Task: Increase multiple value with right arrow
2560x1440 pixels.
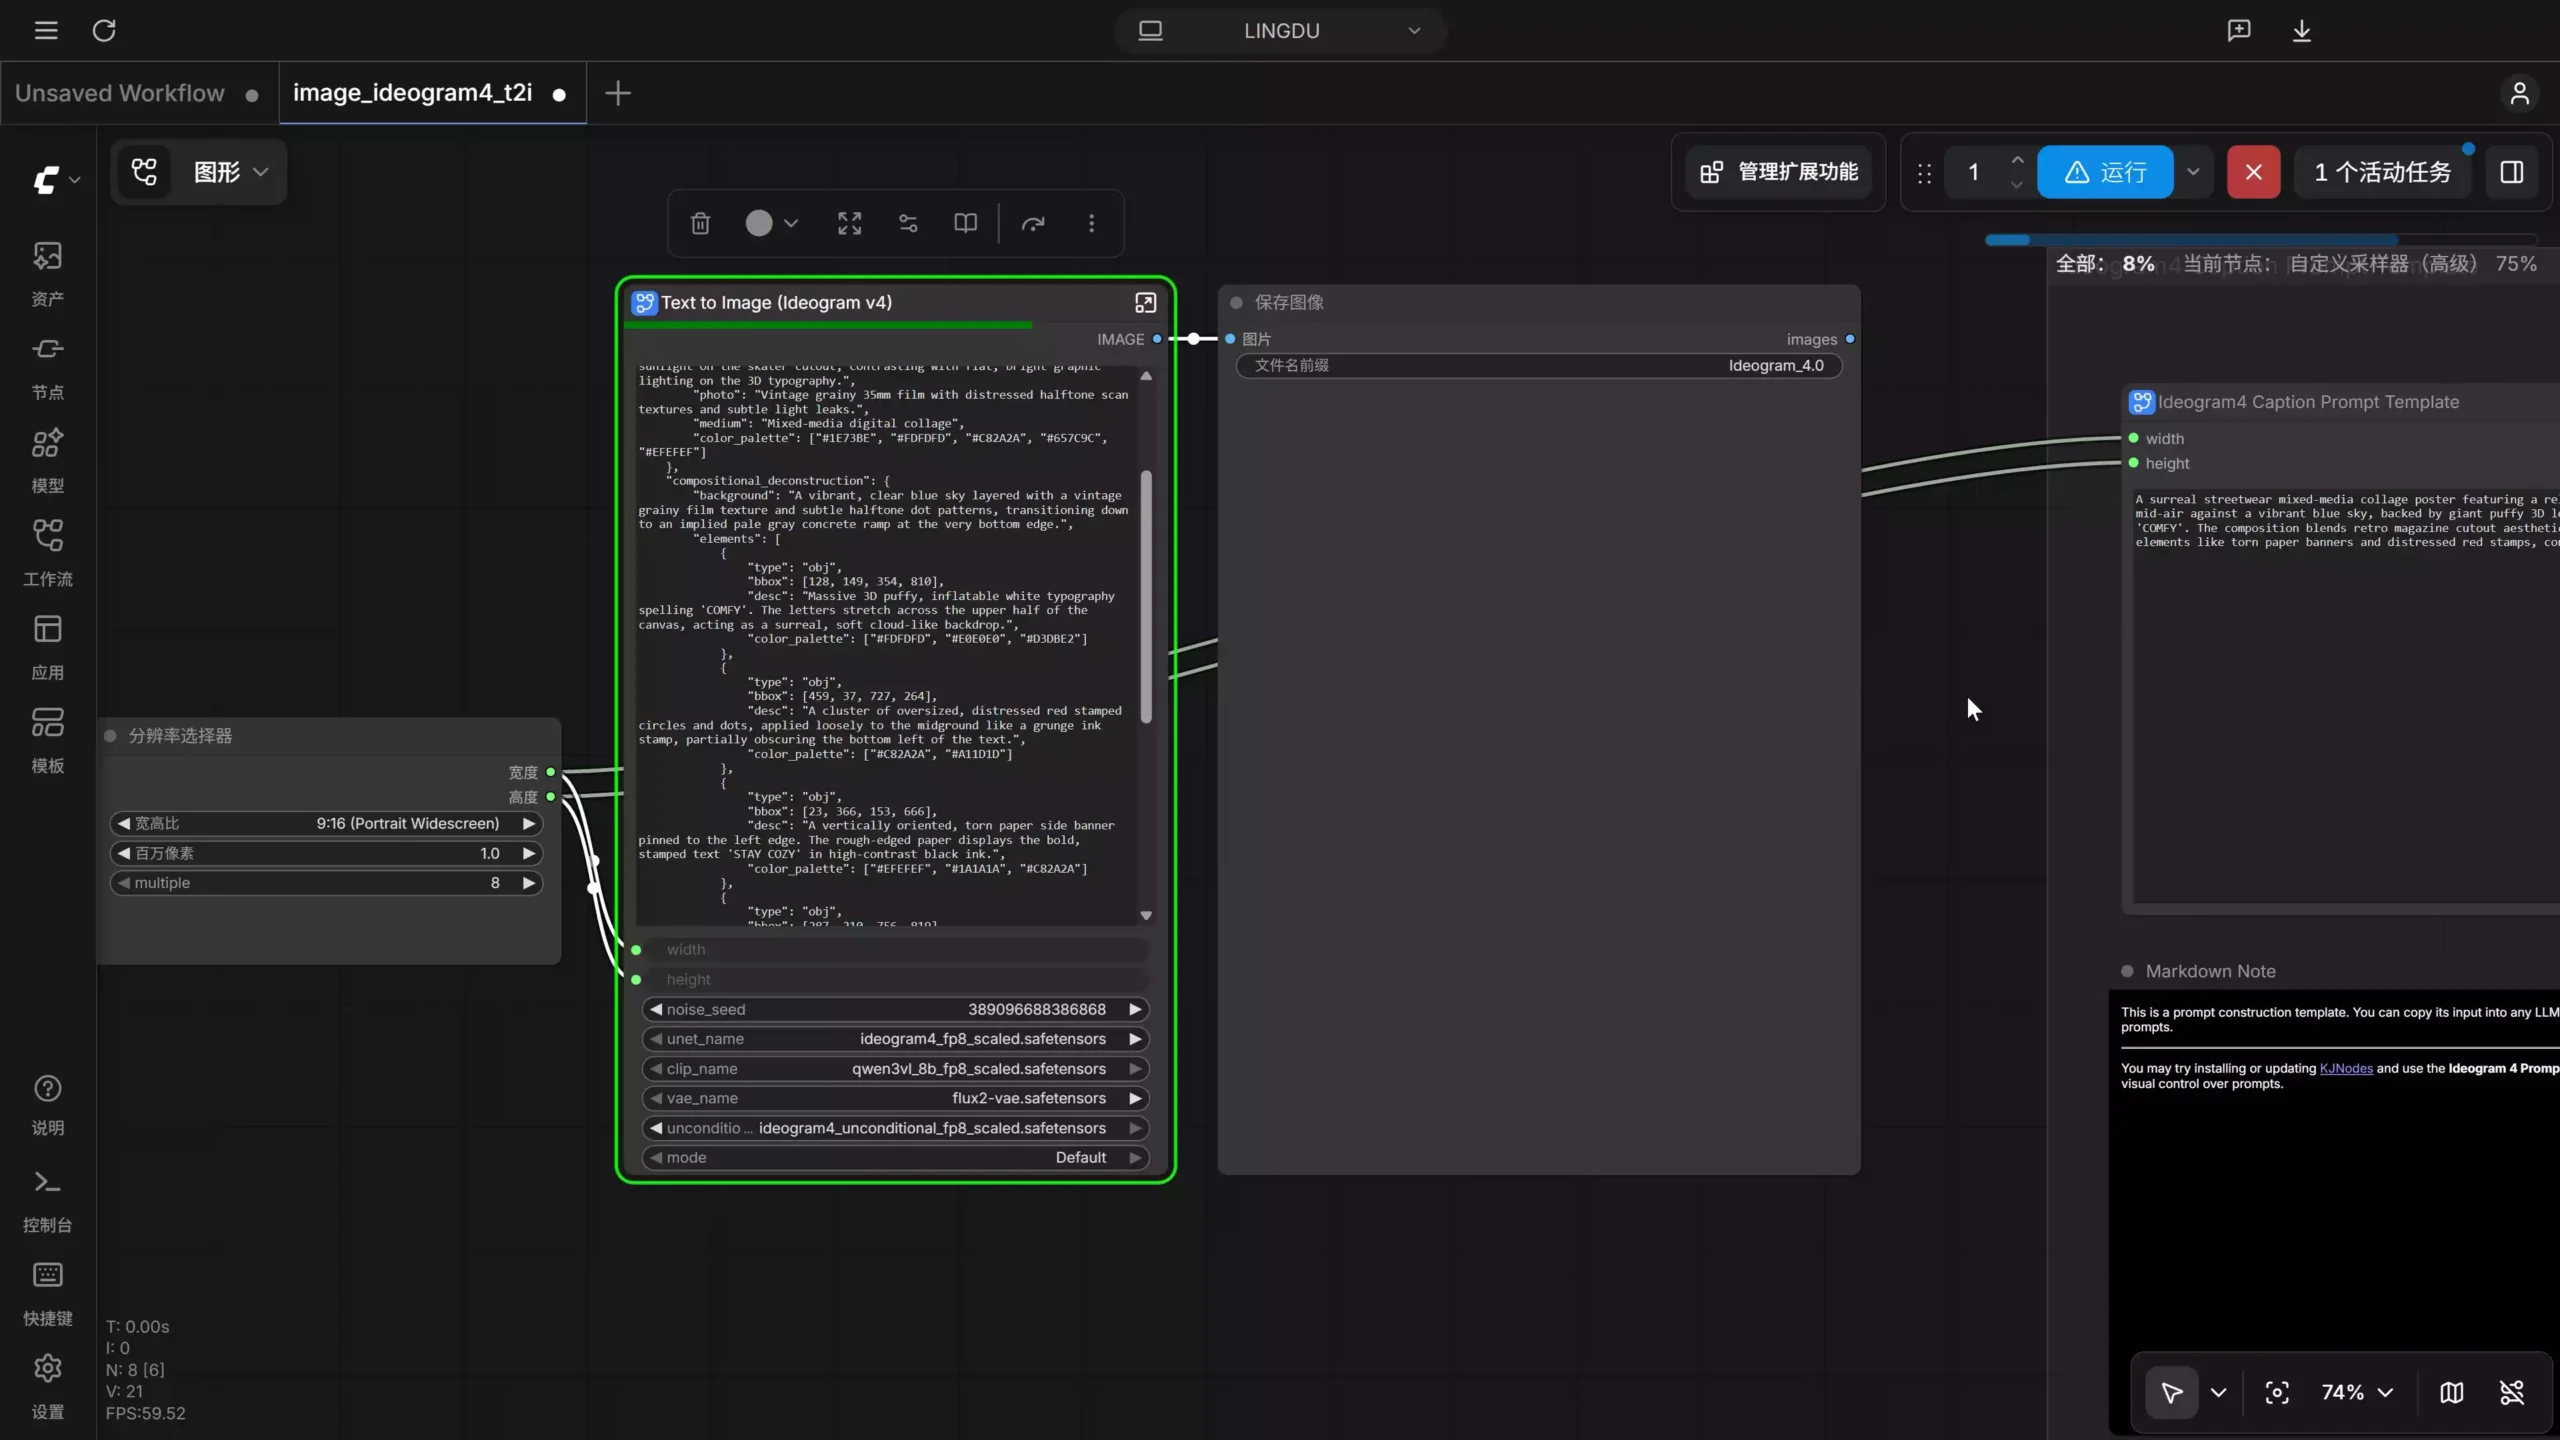Action: tap(528, 883)
